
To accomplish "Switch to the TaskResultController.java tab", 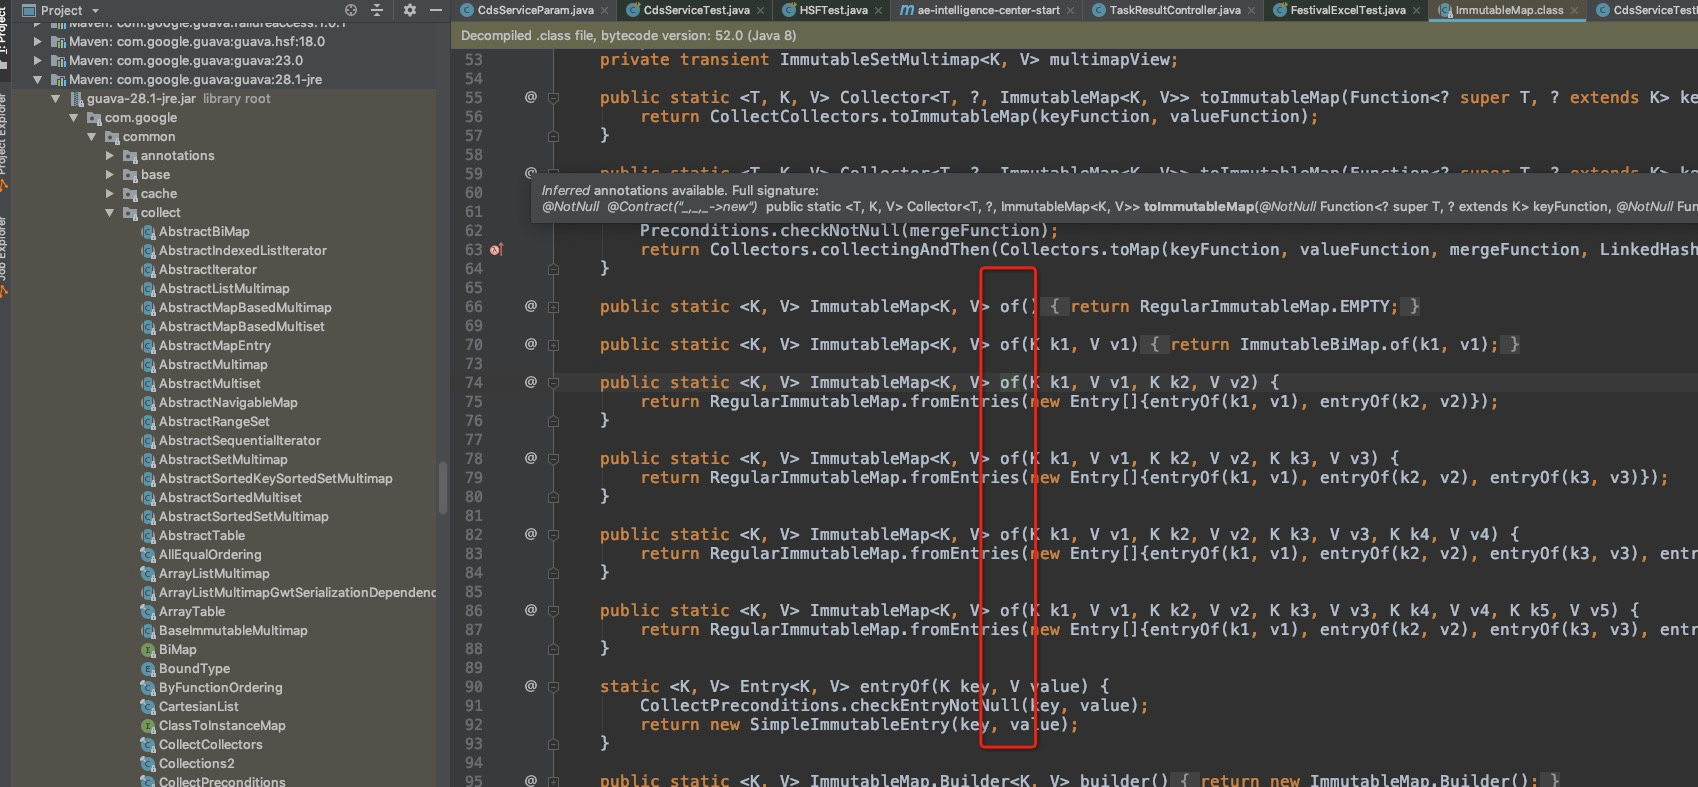I will [1174, 10].
